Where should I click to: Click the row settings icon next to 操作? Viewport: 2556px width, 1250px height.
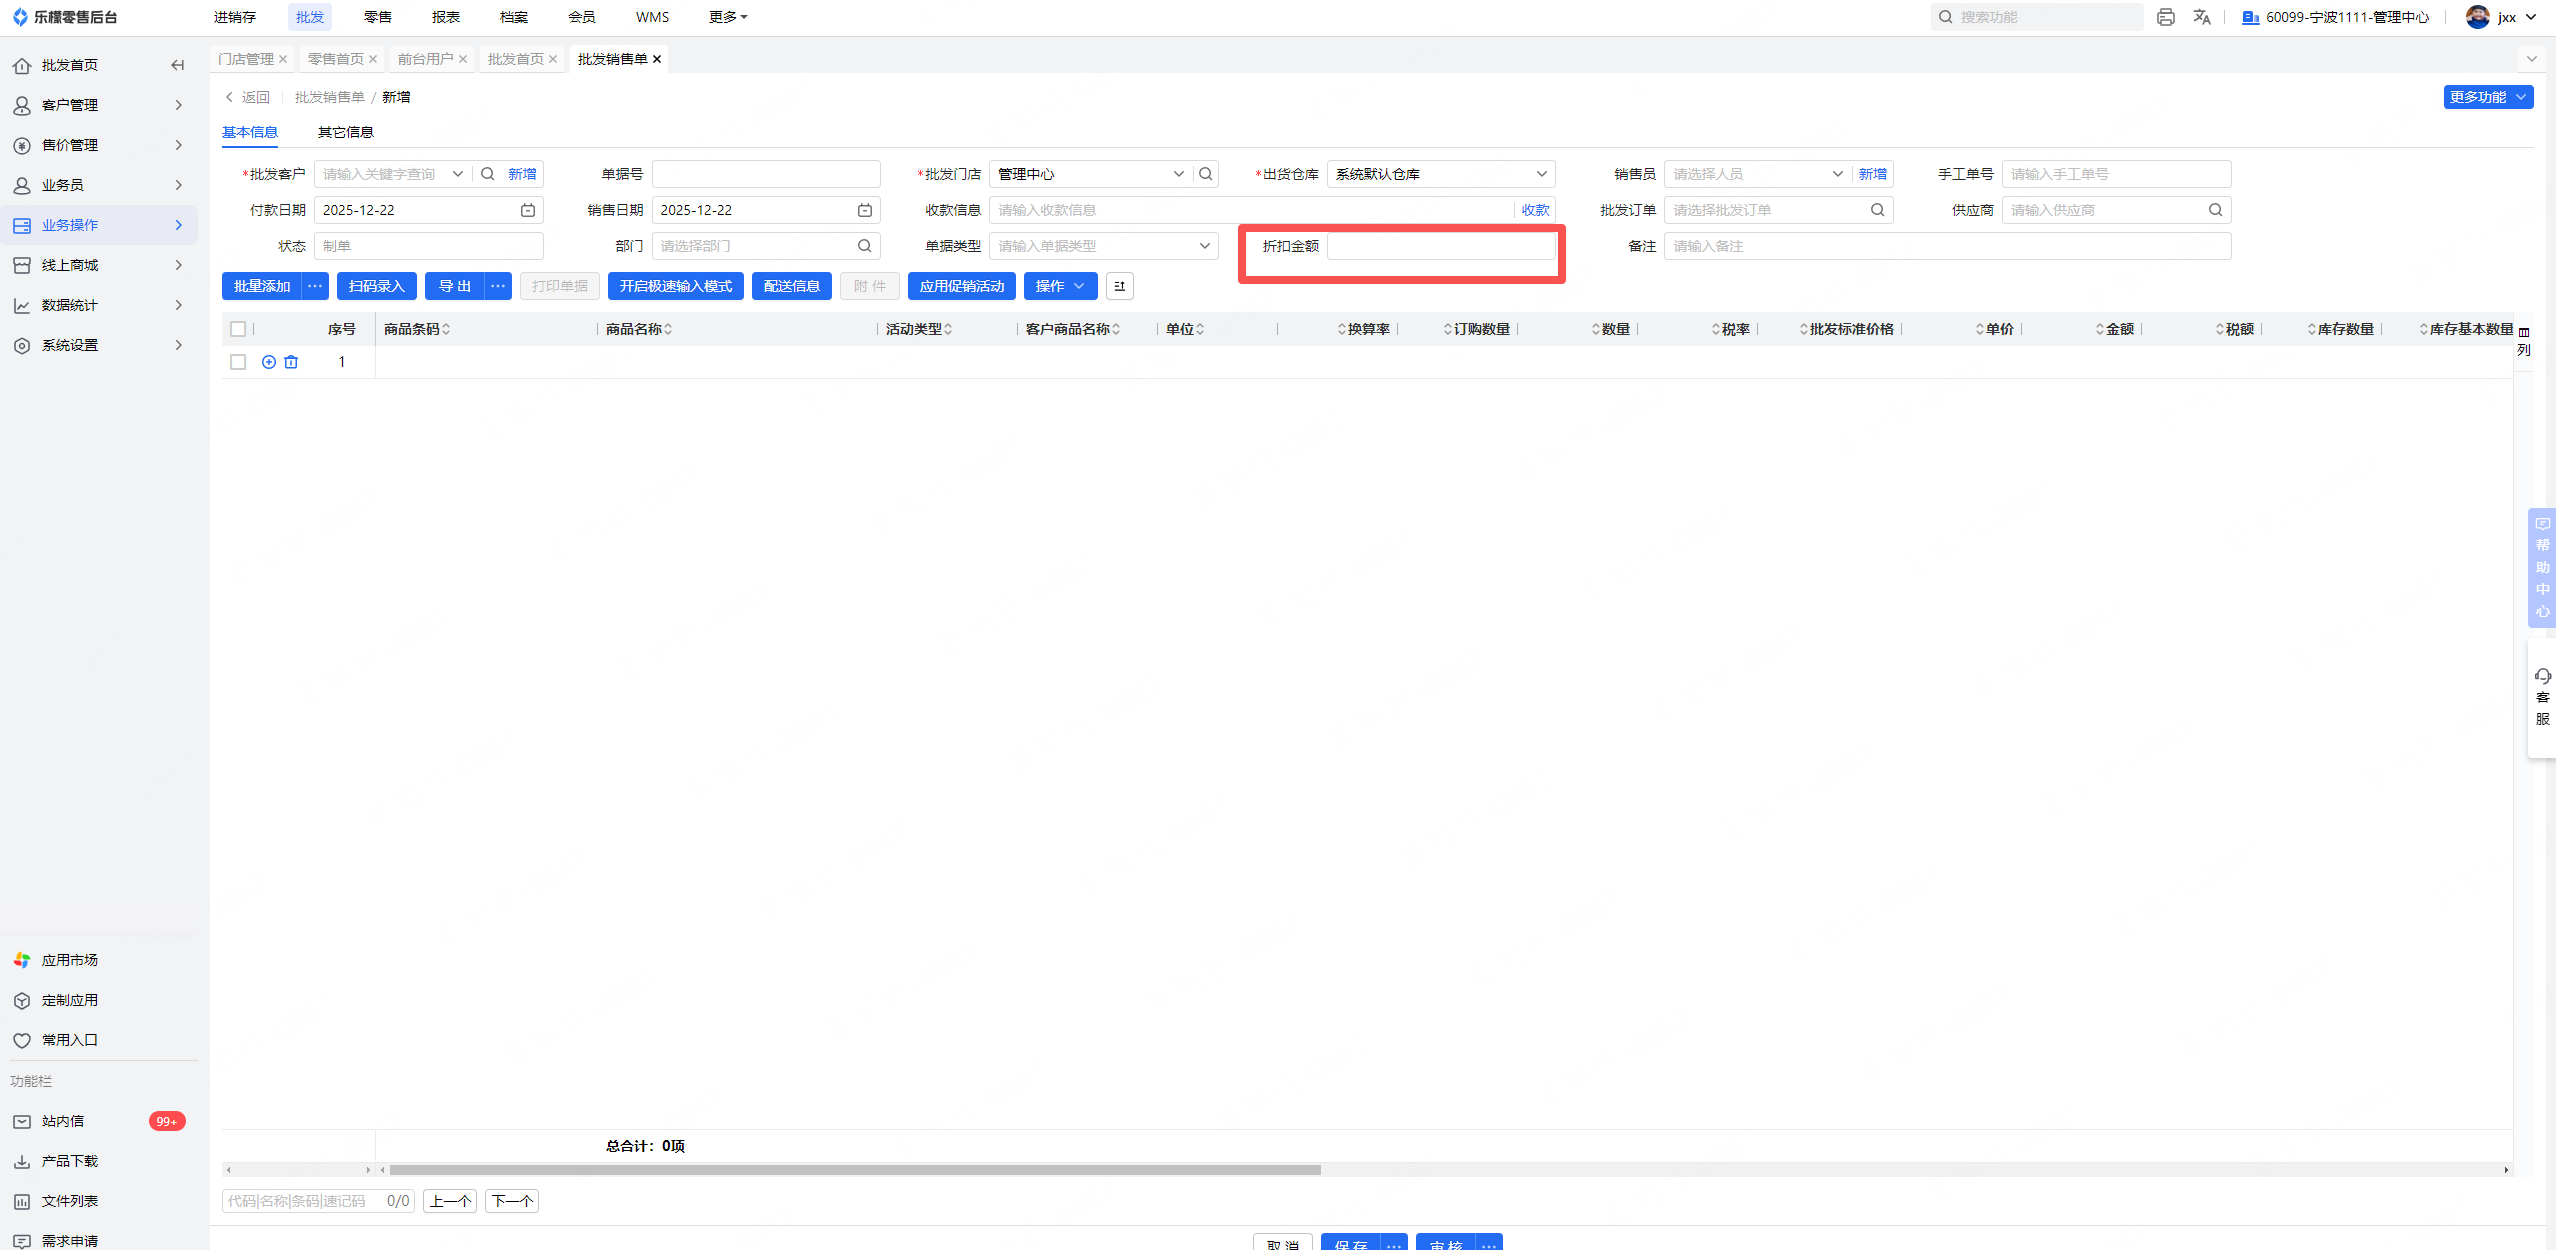tap(1119, 286)
